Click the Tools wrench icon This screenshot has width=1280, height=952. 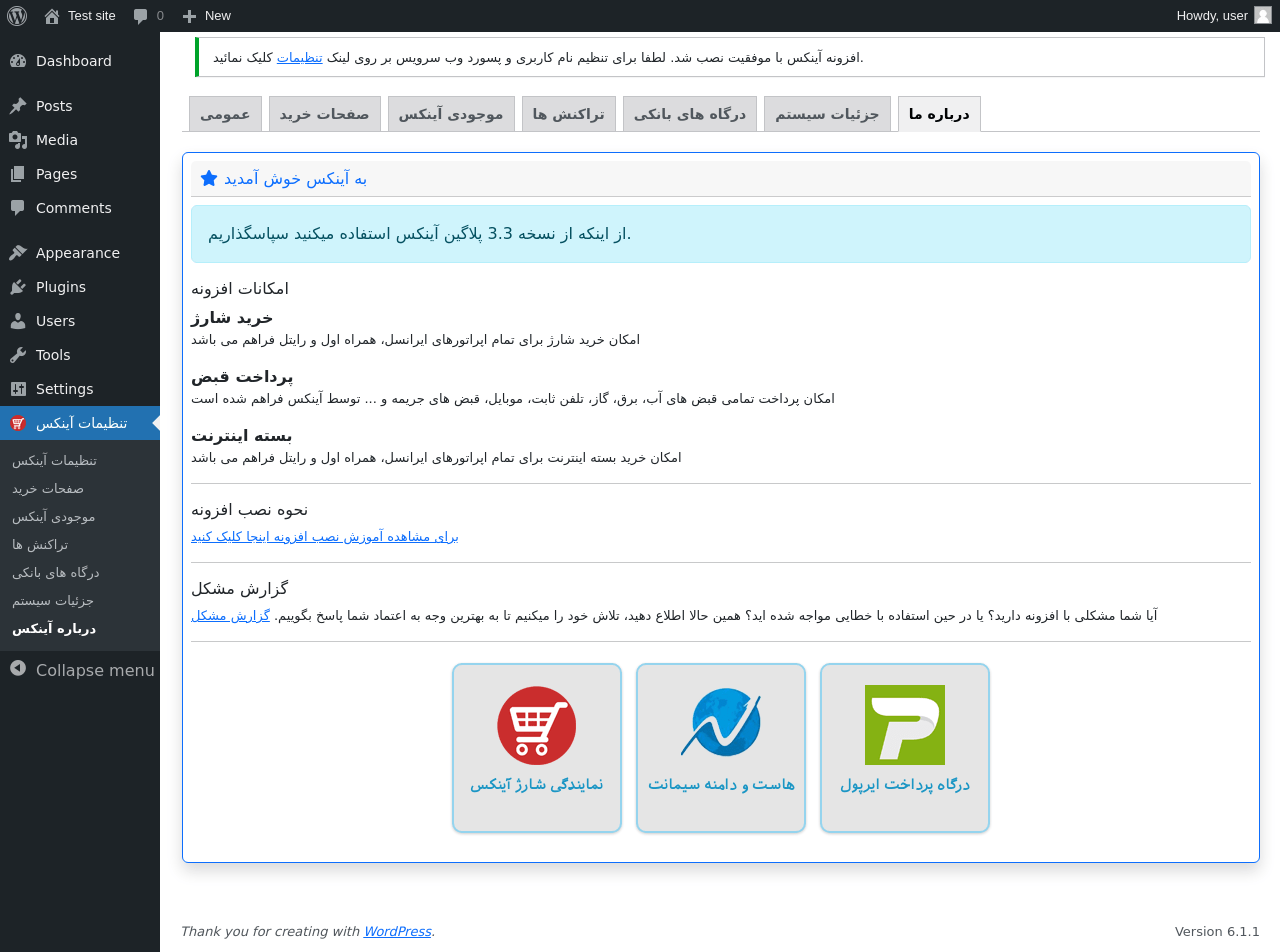[18, 355]
